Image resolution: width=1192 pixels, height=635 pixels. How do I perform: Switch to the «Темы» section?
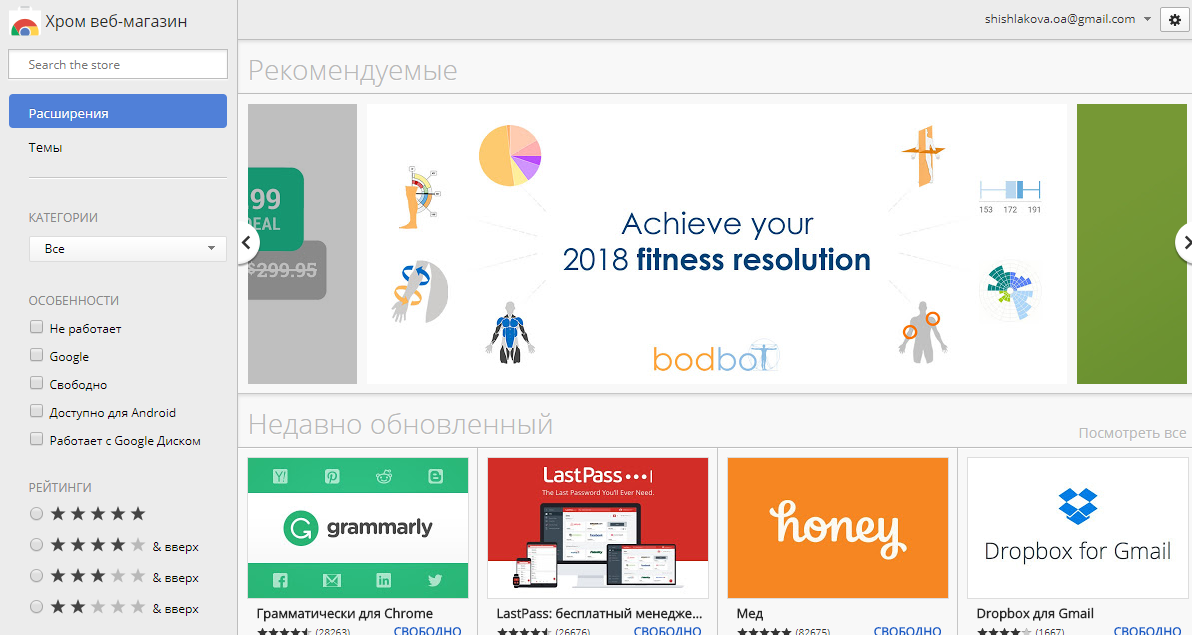[x=47, y=147]
